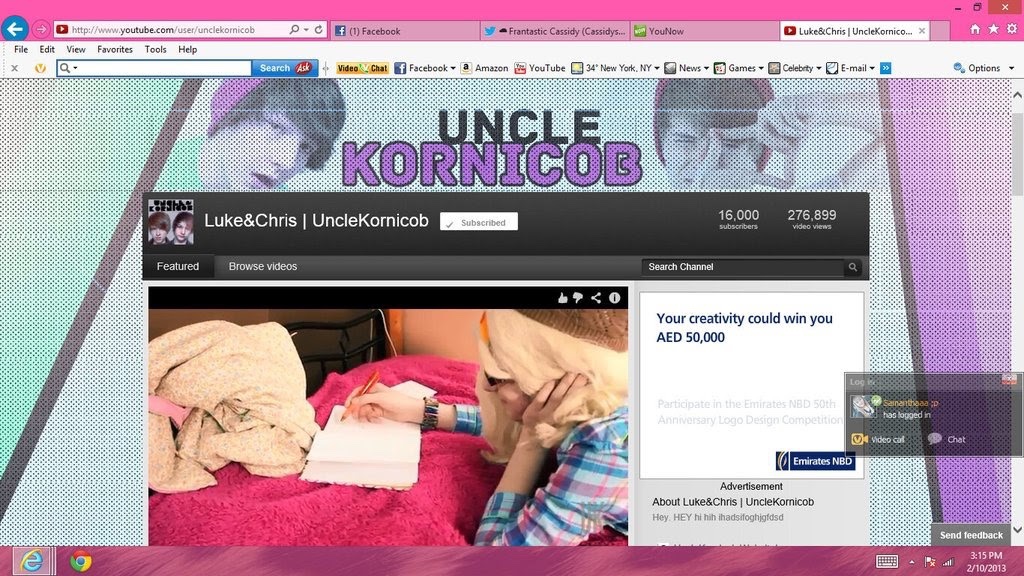Click the 16,000 subscribers count
This screenshot has width=1024, height=576.
739,219
